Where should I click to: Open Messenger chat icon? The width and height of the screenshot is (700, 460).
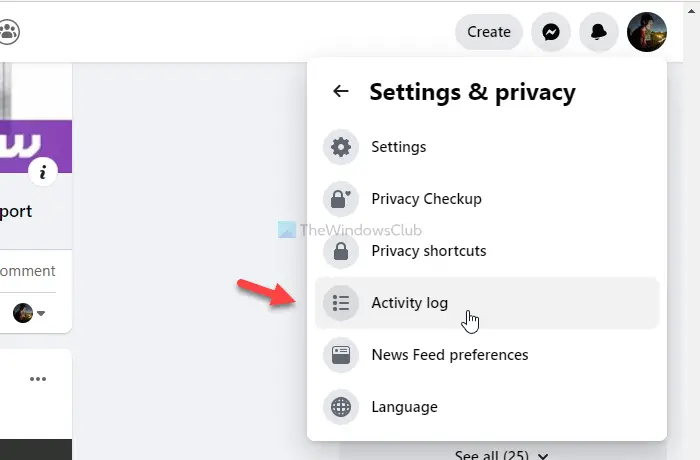point(550,32)
